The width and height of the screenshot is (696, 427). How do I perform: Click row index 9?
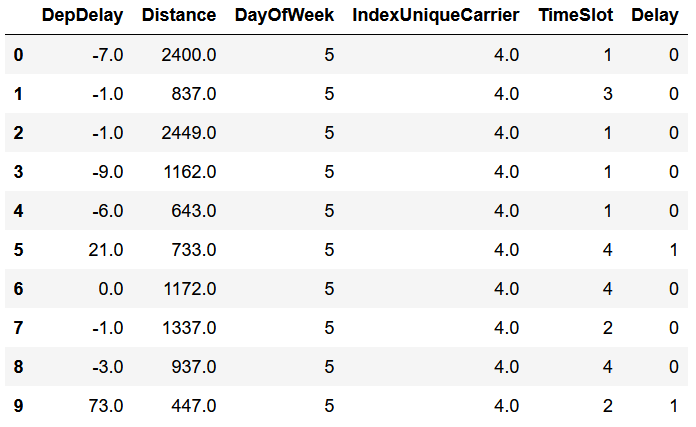pyautogui.click(x=18, y=406)
